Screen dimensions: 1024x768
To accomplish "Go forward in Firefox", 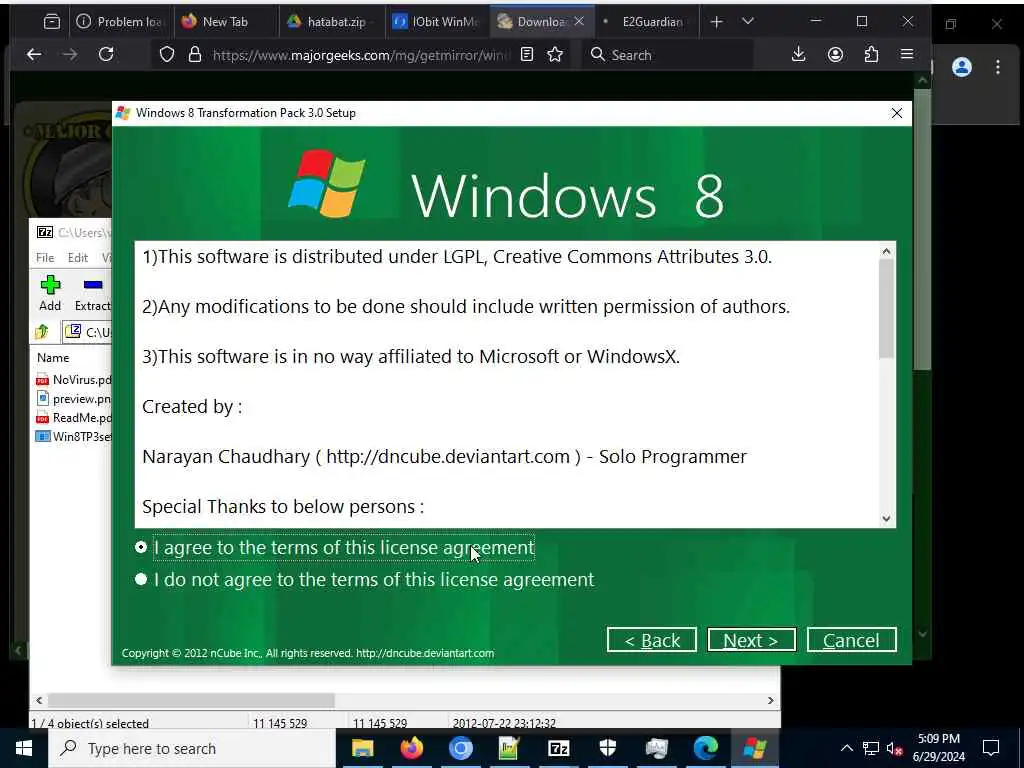I will 70,55.
